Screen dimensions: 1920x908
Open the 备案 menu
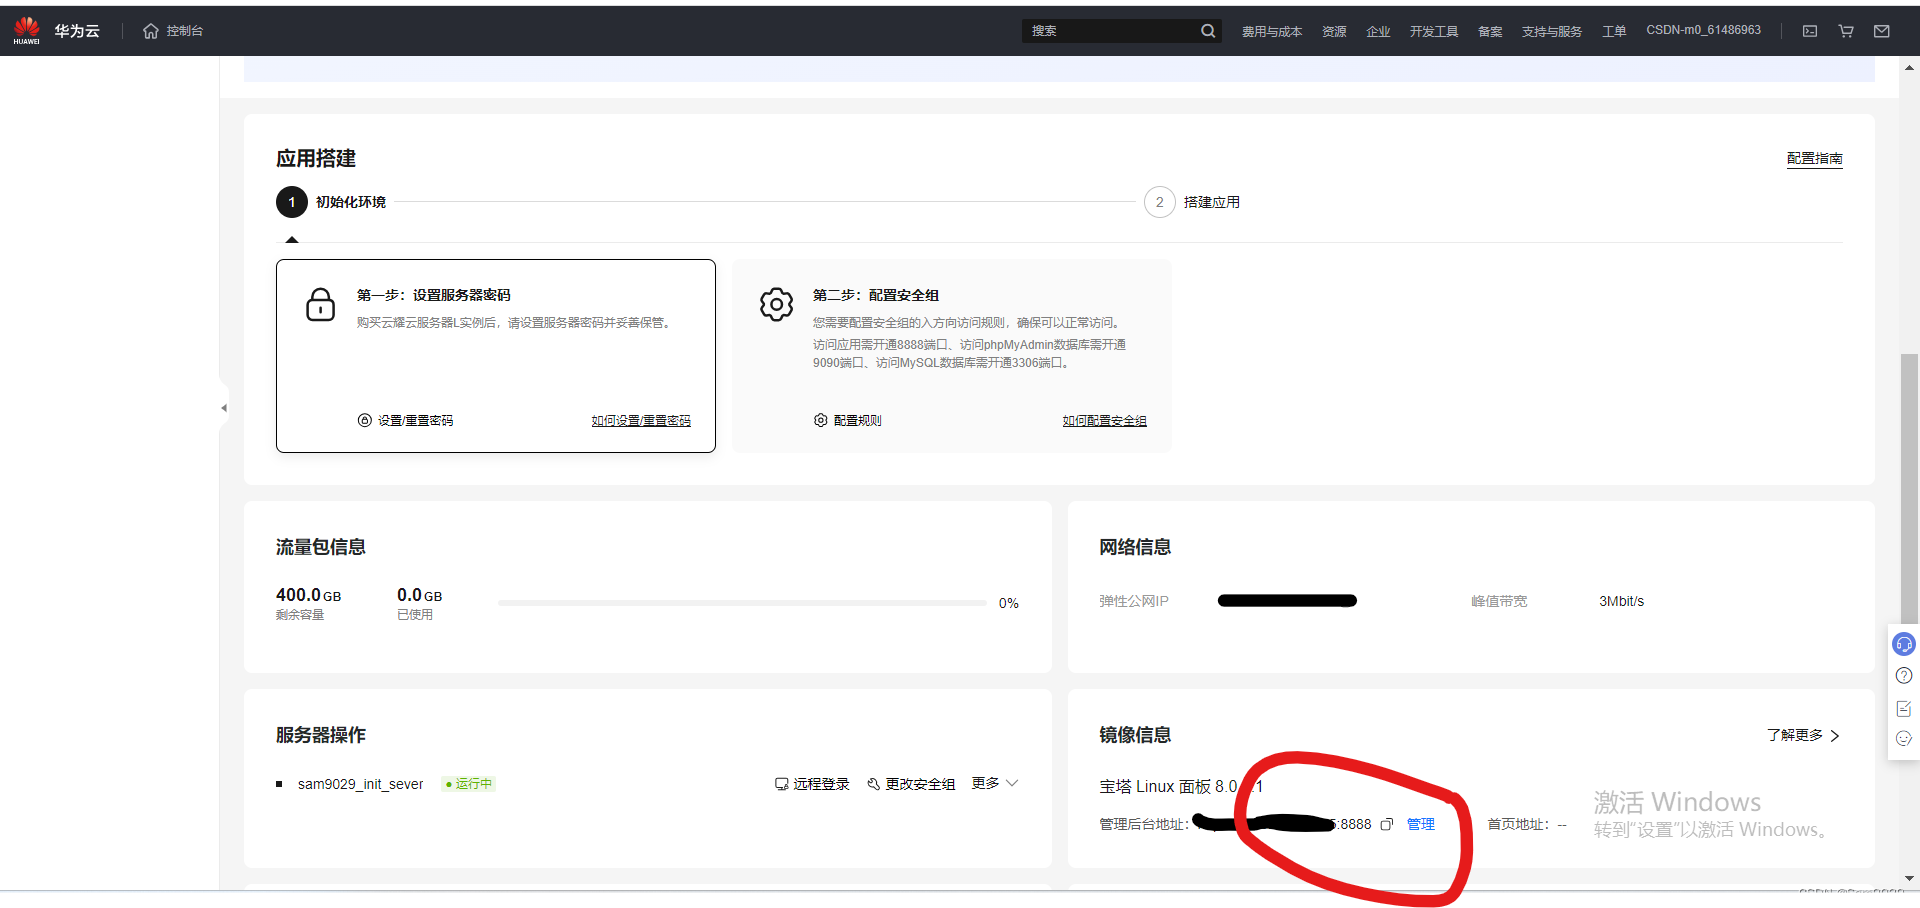(1490, 31)
